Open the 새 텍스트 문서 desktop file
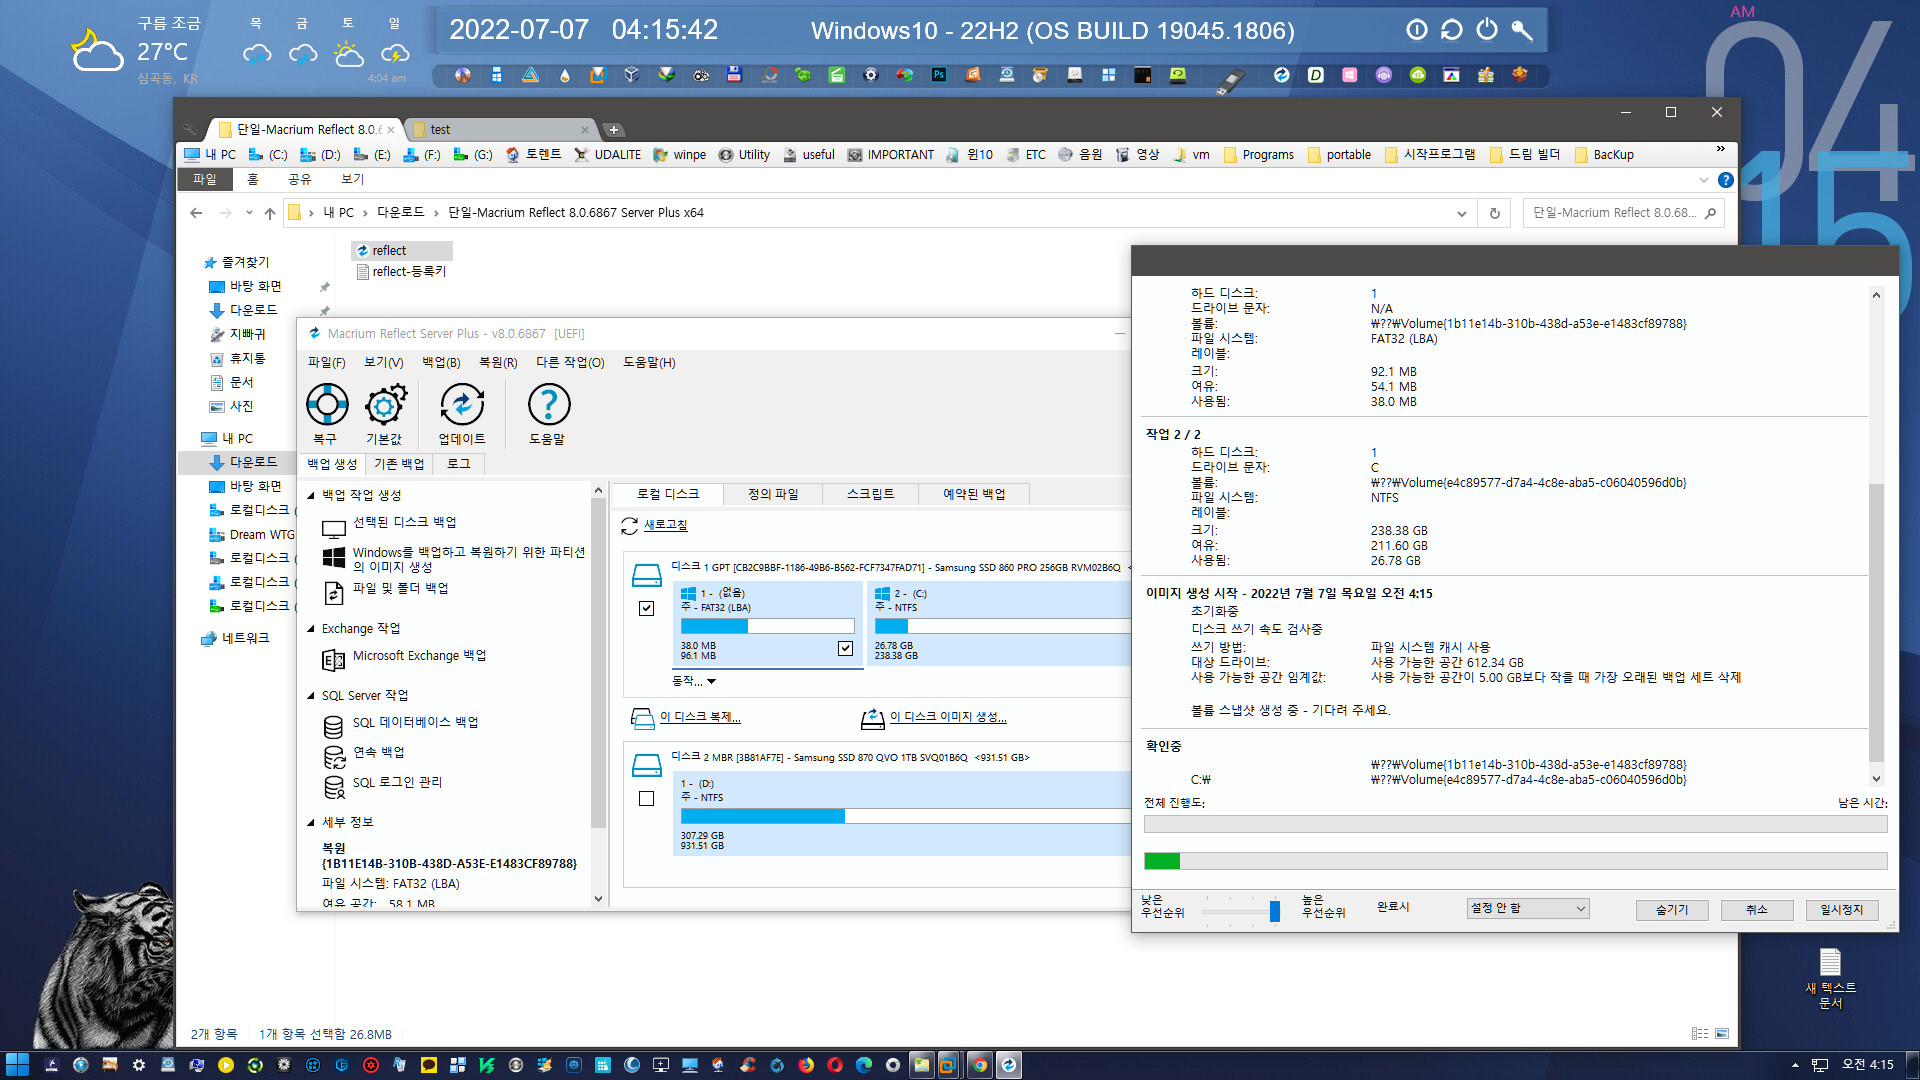1920x1080 pixels. point(1830,978)
